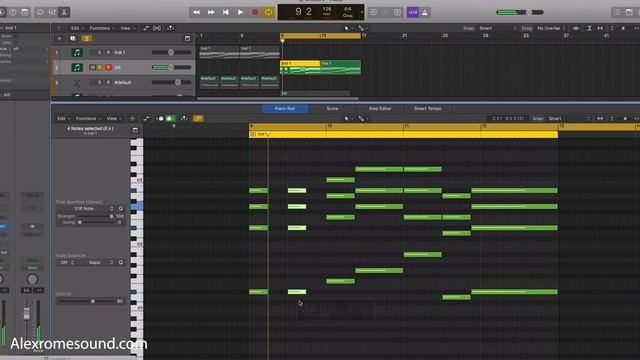Image resolution: width=640 pixels, height=360 pixels.
Task: Open the 1/16 Note time quantize dropdown
Action: [85, 209]
